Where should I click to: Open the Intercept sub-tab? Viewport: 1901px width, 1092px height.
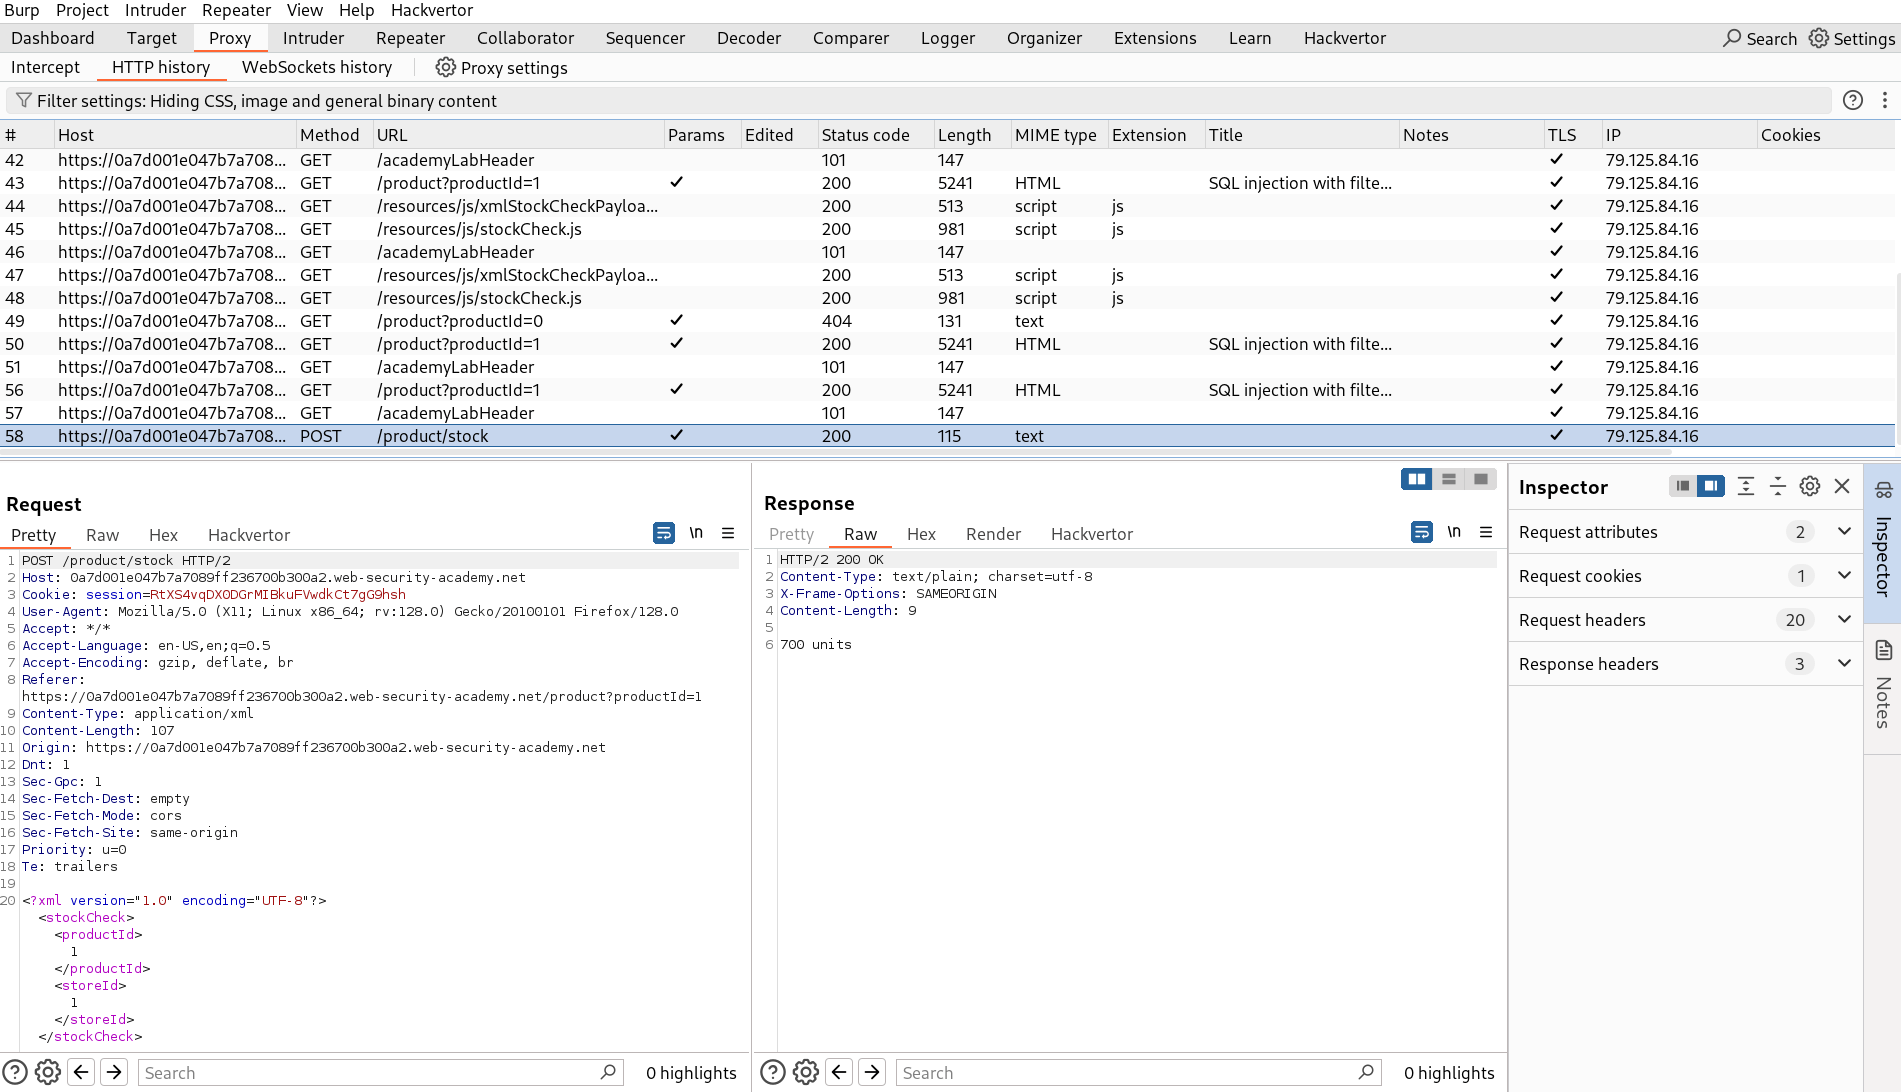(x=45, y=67)
